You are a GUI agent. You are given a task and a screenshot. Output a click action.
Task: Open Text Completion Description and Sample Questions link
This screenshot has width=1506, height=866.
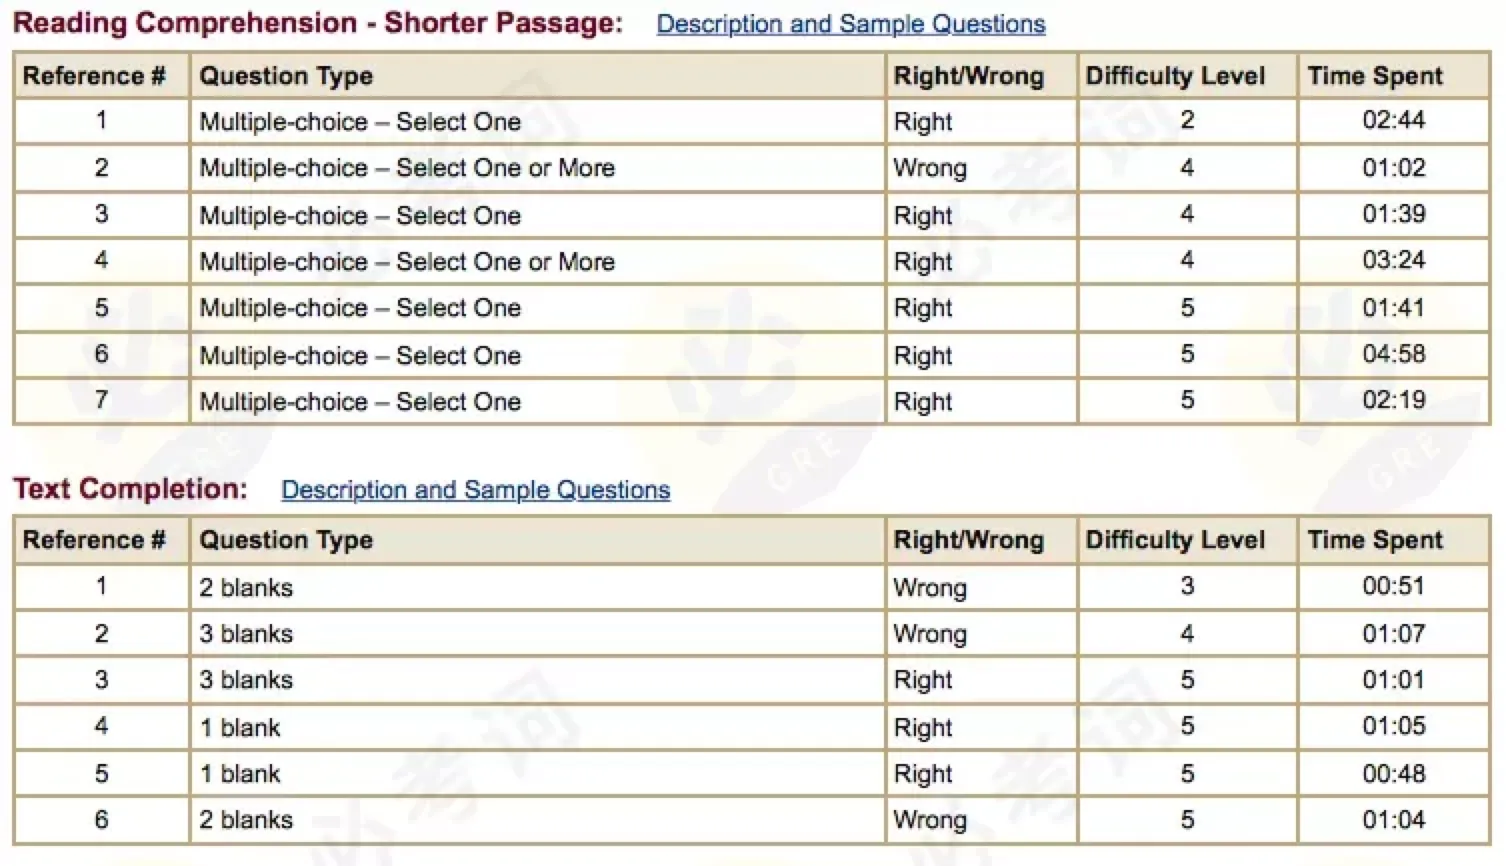pyautogui.click(x=475, y=490)
